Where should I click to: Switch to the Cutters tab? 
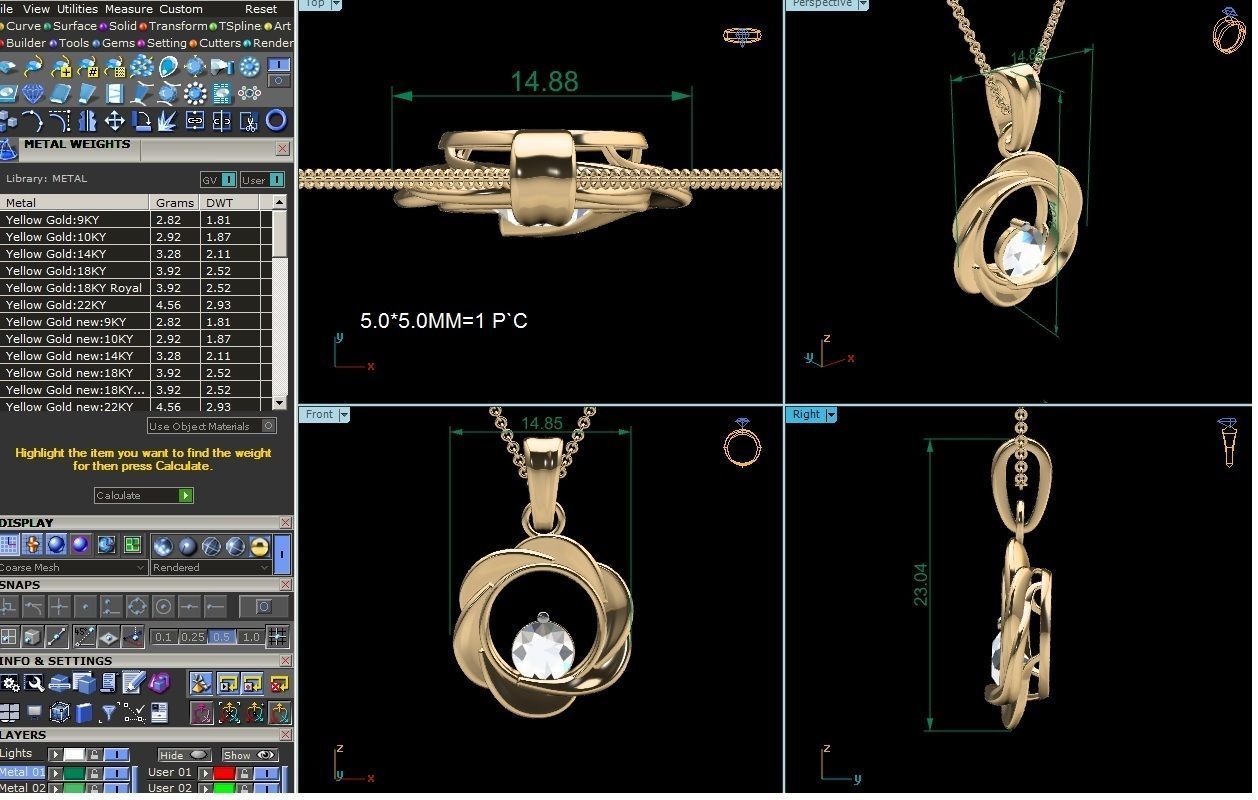coord(220,43)
